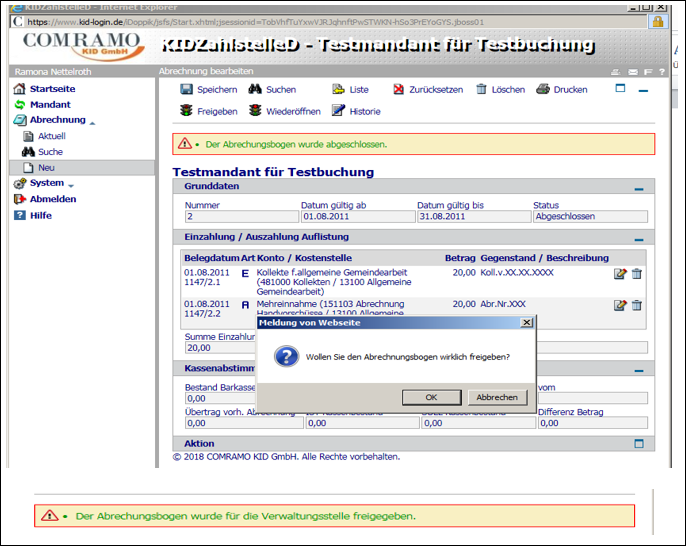The height and width of the screenshot is (546, 686).
Task: Maximize the toolbar panel via square icon
Action: pyautogui.click(x=620, y=88)
